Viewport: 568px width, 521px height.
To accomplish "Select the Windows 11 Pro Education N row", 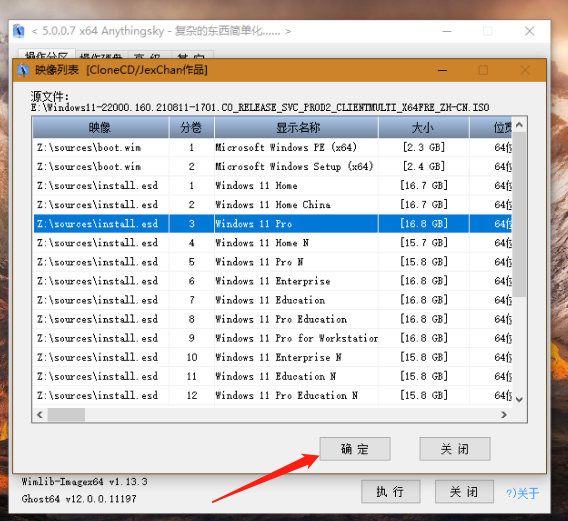I will coord(272,395).
